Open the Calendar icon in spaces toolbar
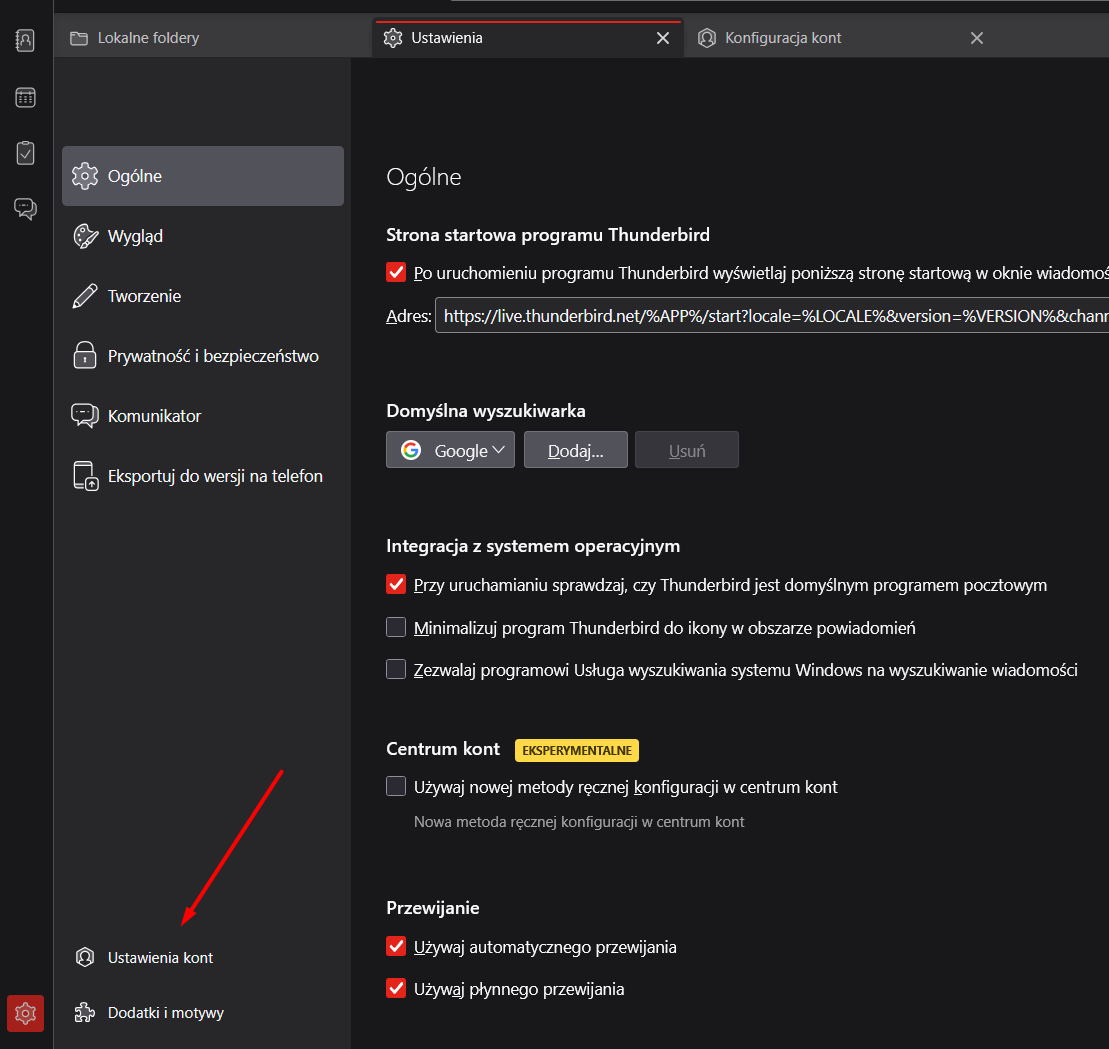Image resolution: width=1109 pixels, height=1049 pixels. click(25, 97)
